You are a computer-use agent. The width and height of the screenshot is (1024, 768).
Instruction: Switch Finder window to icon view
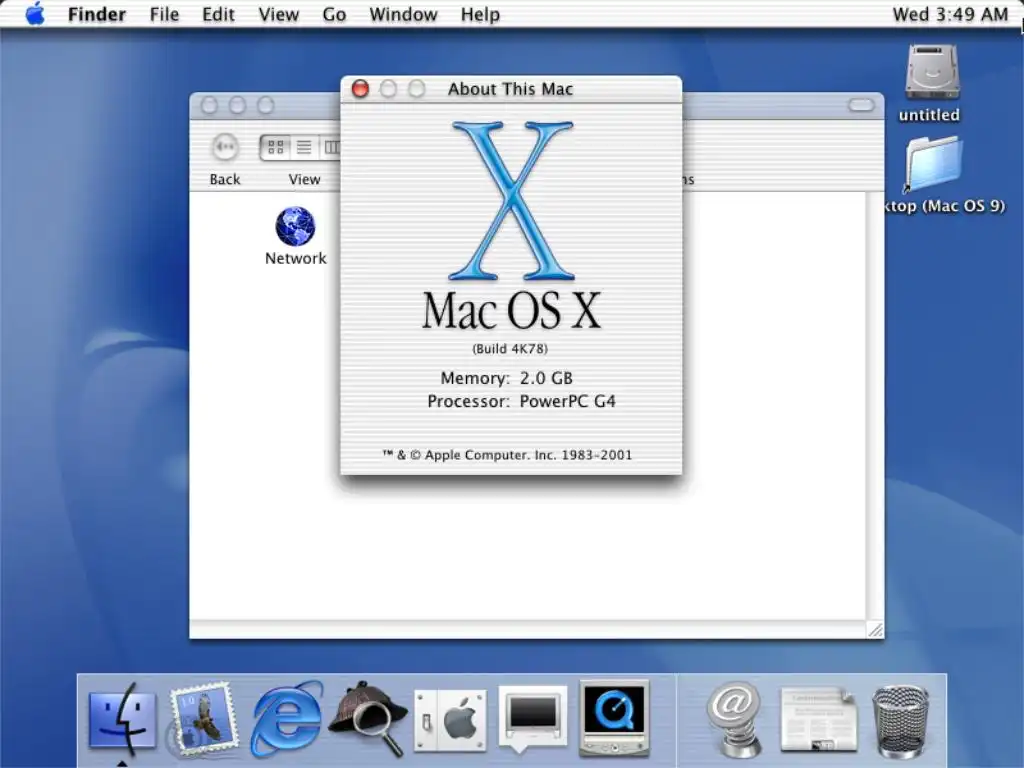coord(276,148)
